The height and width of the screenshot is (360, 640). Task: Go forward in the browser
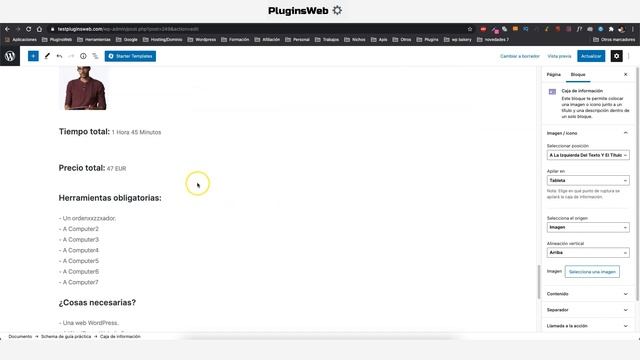point(18,29)
